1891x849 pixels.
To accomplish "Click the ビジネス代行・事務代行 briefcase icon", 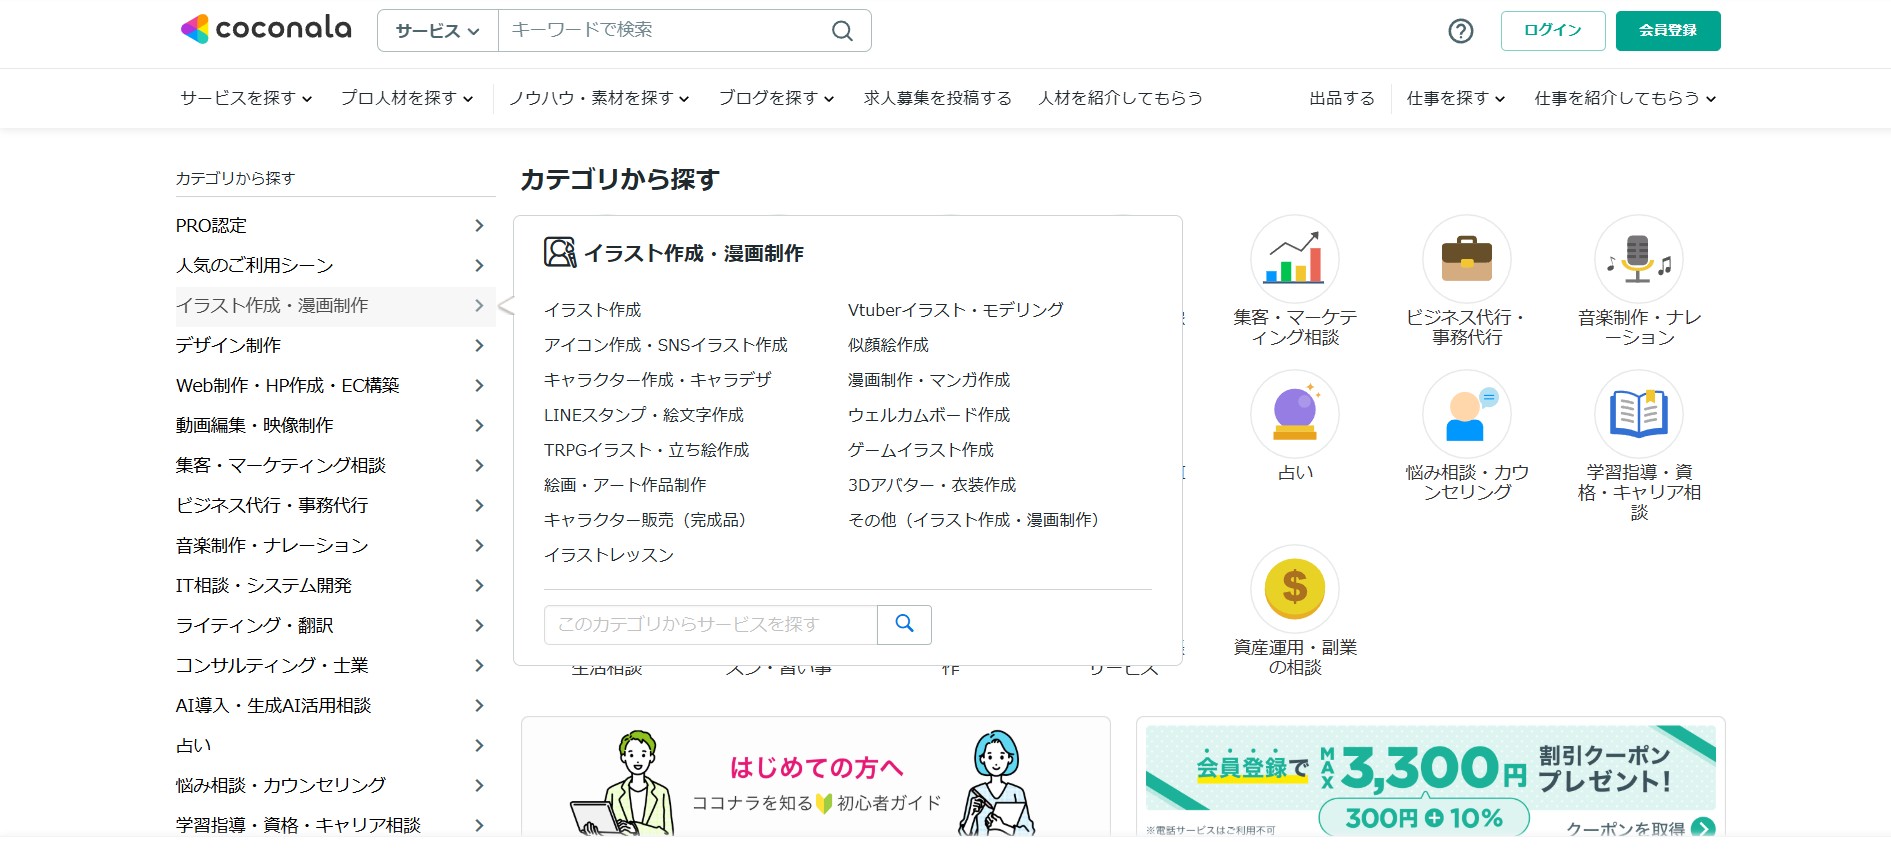I will [1467, 259].
